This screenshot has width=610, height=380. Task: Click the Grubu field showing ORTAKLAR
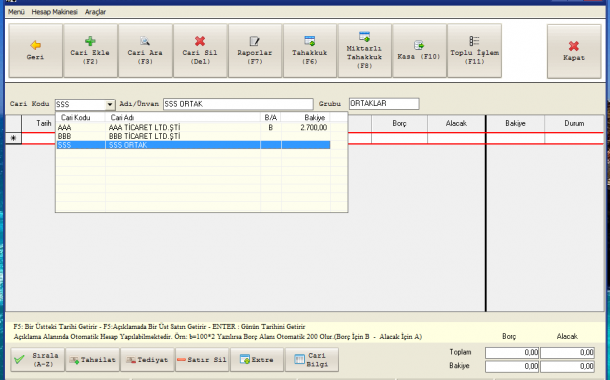(x=384, y=103)
